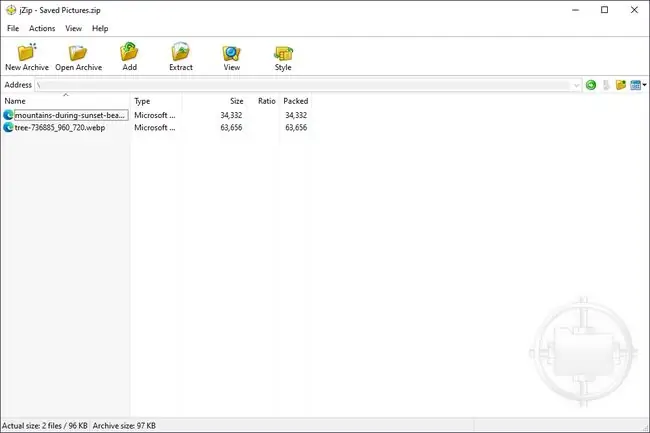Click the Archive size 97 KB status text
The image size is (650, 433).
(x=124, y=426)
